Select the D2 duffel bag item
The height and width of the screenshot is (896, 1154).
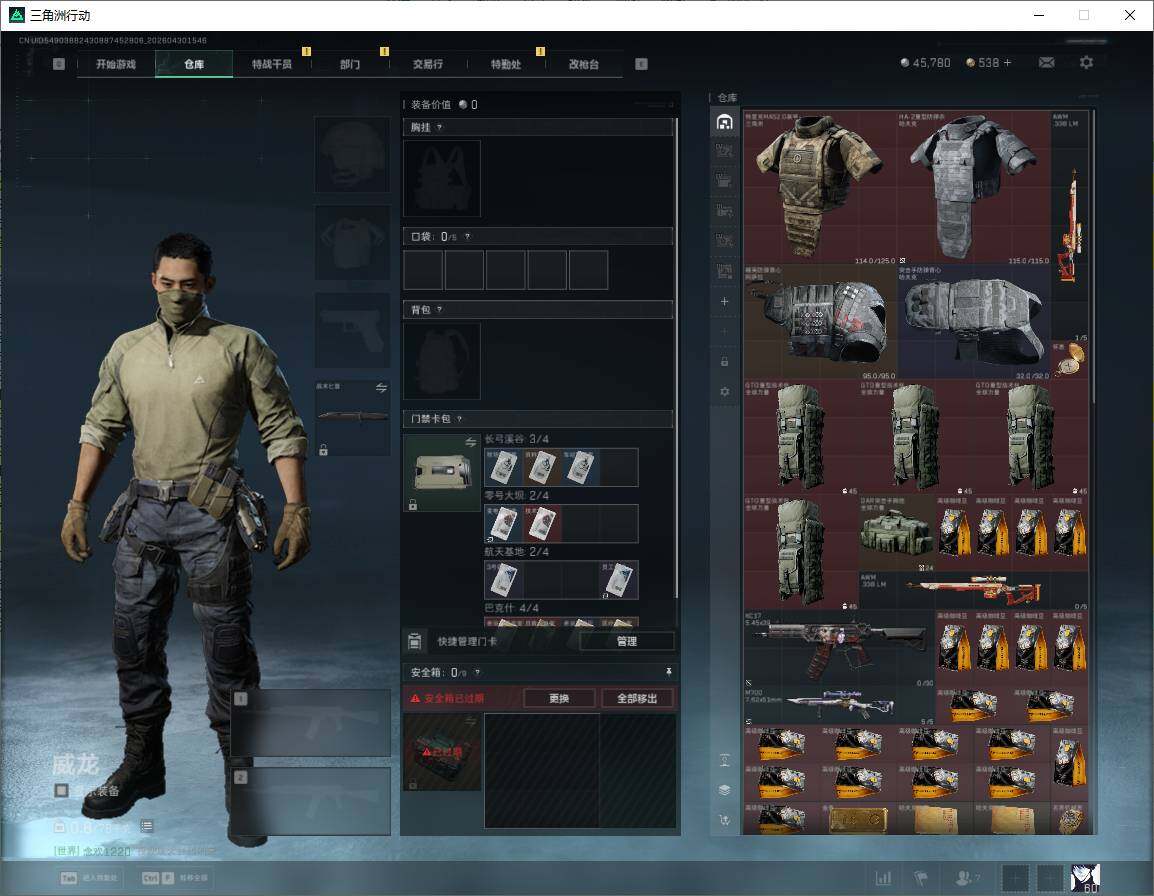pyautogui.click(x=896, y=533)
